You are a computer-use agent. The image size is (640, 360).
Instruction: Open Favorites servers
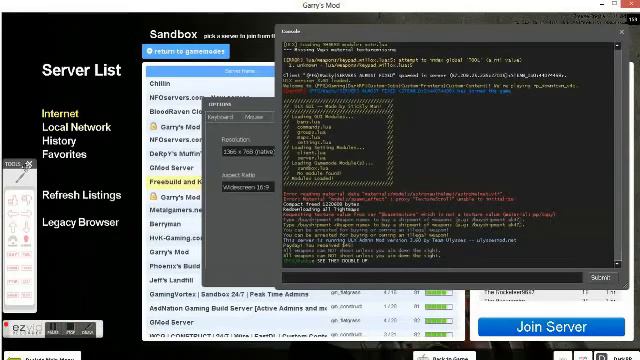(x=64, y=154)
